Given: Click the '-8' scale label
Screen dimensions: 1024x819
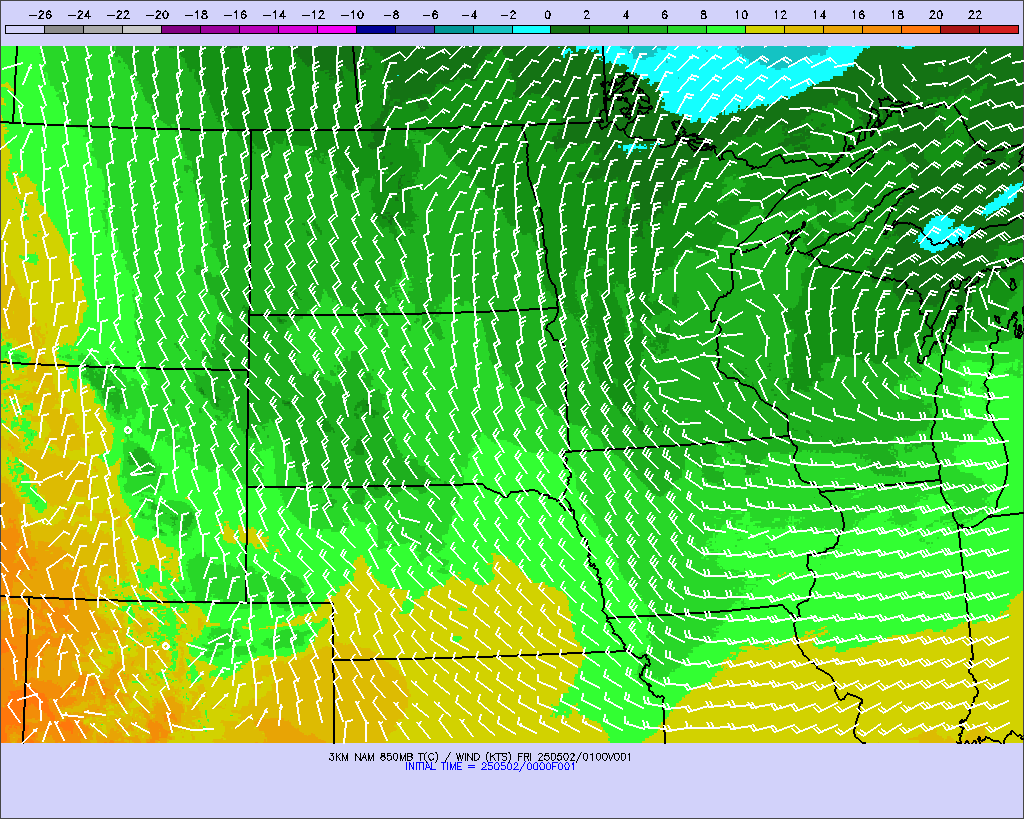Looking at the screenshot, I should point(392,15).
